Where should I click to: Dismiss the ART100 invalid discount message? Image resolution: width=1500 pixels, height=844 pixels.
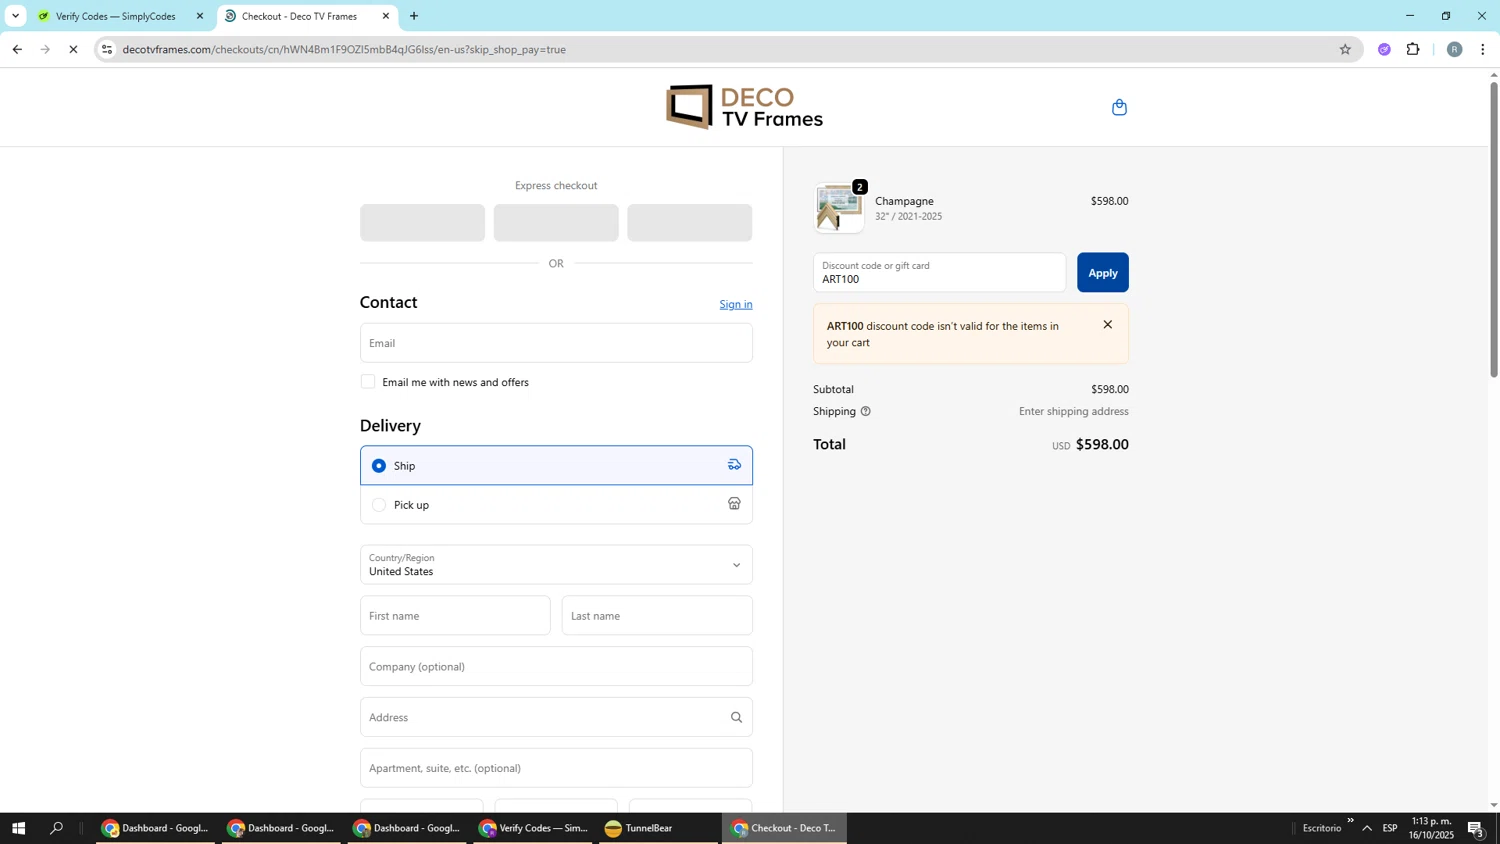pos(1107,325)
